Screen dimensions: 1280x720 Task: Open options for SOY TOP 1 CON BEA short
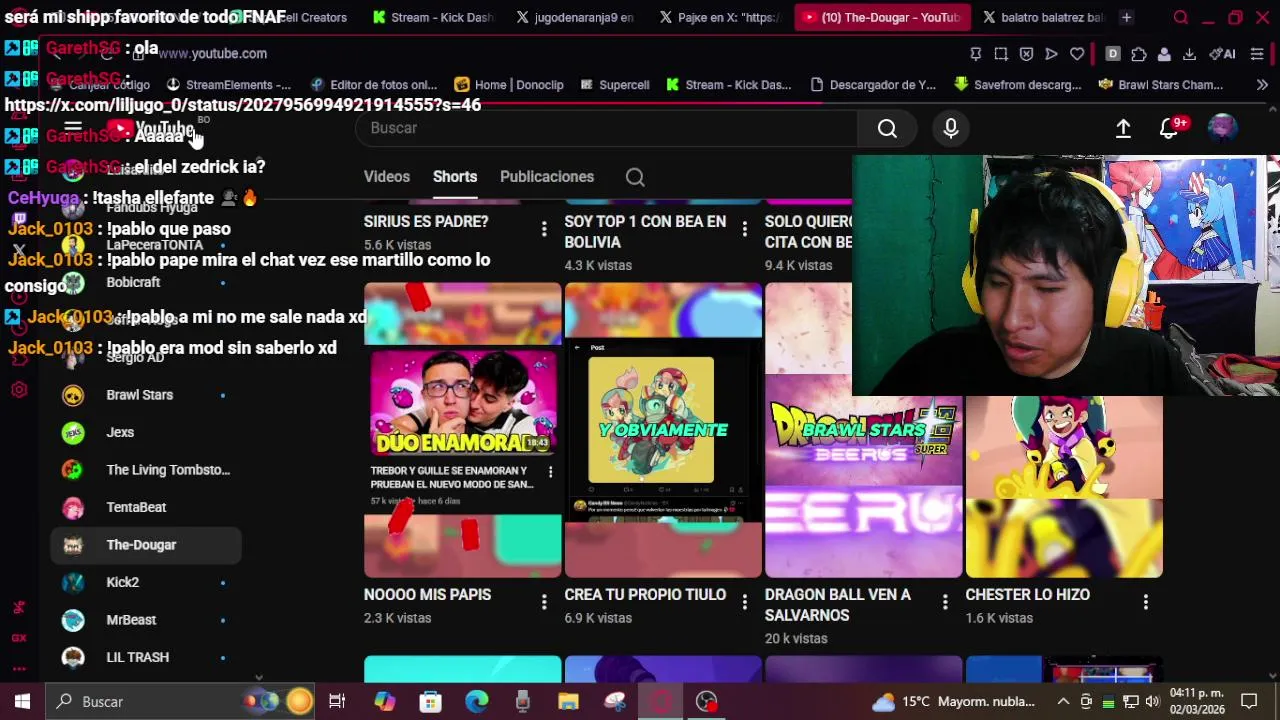coord(744,229)
